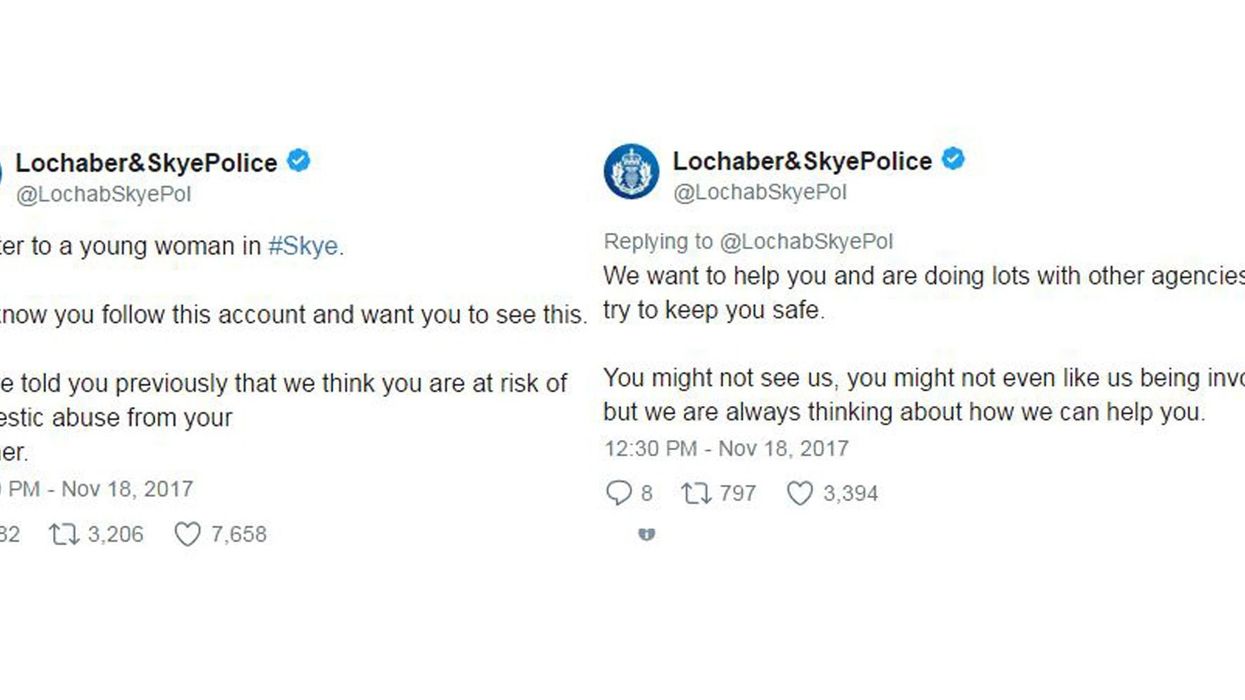Click Lochaber&SkyePolice name on right tweet
This screenshot has width=1245, height=700.
[802, 160]
